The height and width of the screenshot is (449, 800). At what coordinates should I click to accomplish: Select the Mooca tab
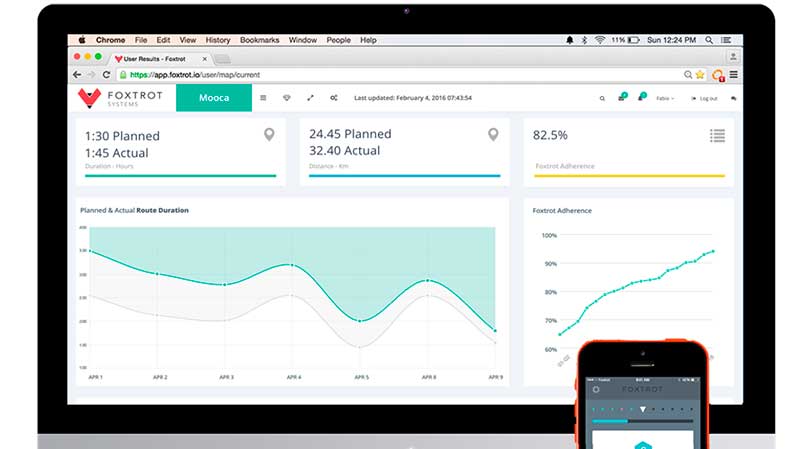click(x=214, y=98)
